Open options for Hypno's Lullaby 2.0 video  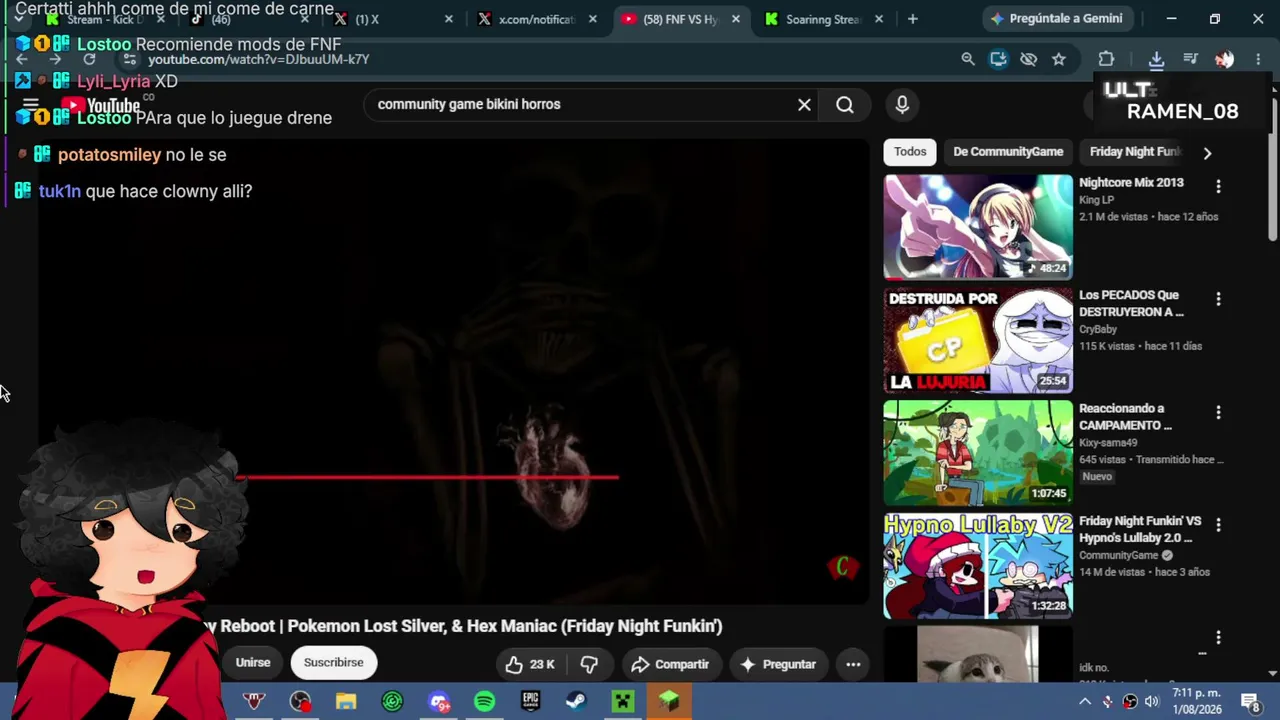(1218, 525)
